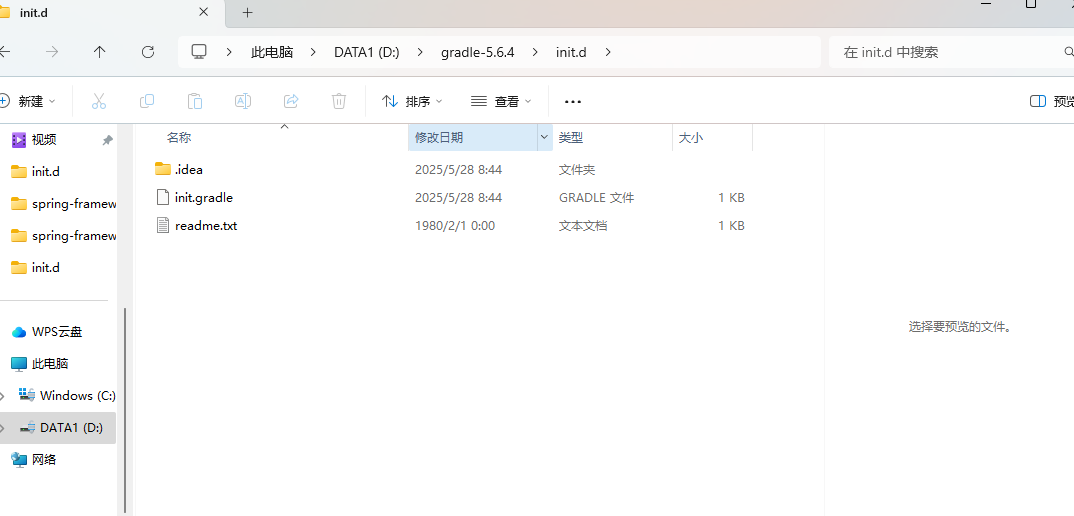Select the readme.txt file

click(197, 225)
